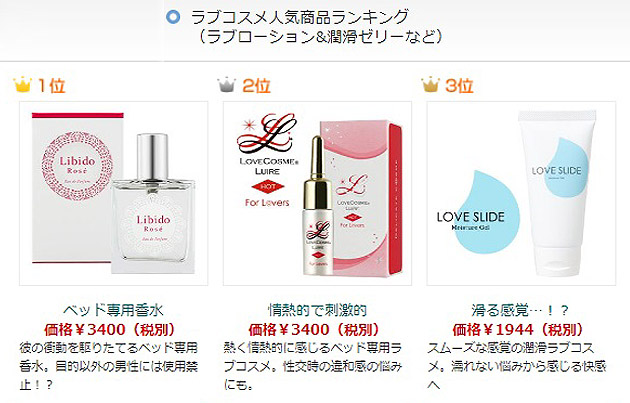The height and width of the screenshot is (403, 630).
Task: Select the ¥1944 price under Love Slide
Action: pos(517,330)
